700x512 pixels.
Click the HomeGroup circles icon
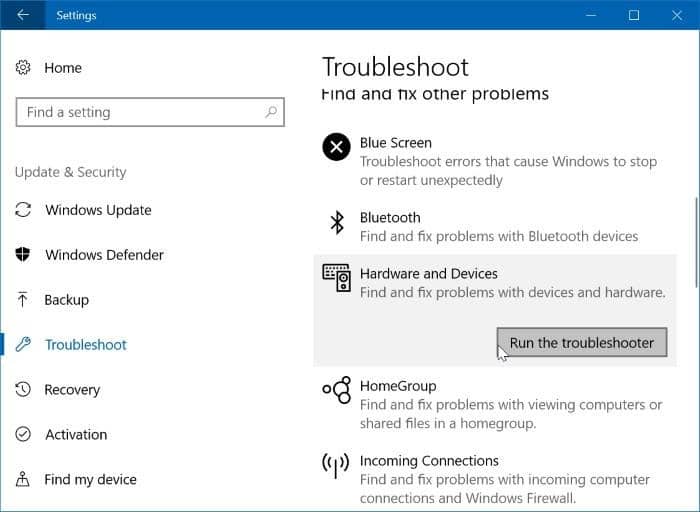pyautogui.click(x=337, y=390)
